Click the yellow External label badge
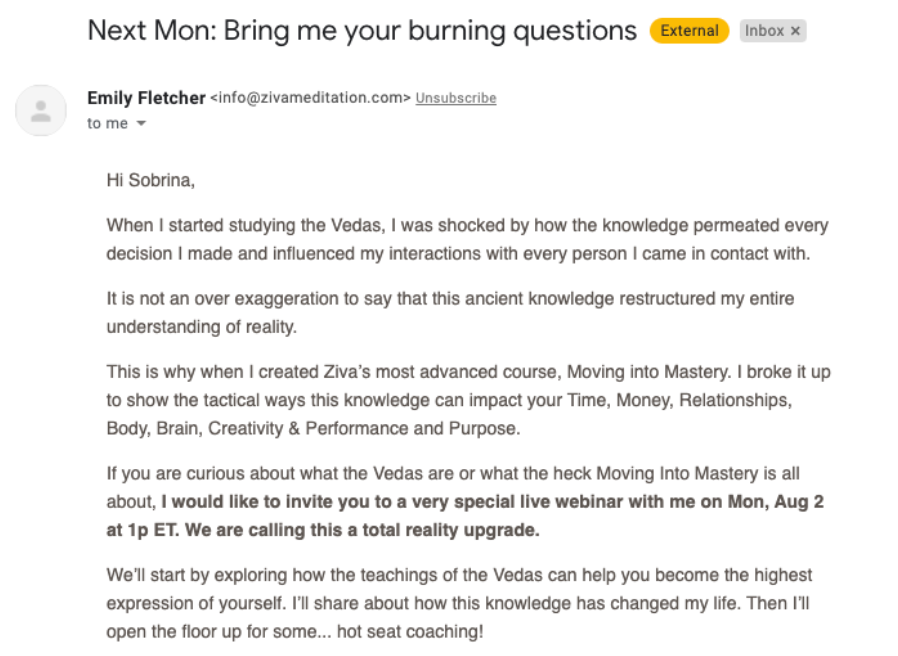The height and width of the screenshot is (656, 898). tap(689, 31)
